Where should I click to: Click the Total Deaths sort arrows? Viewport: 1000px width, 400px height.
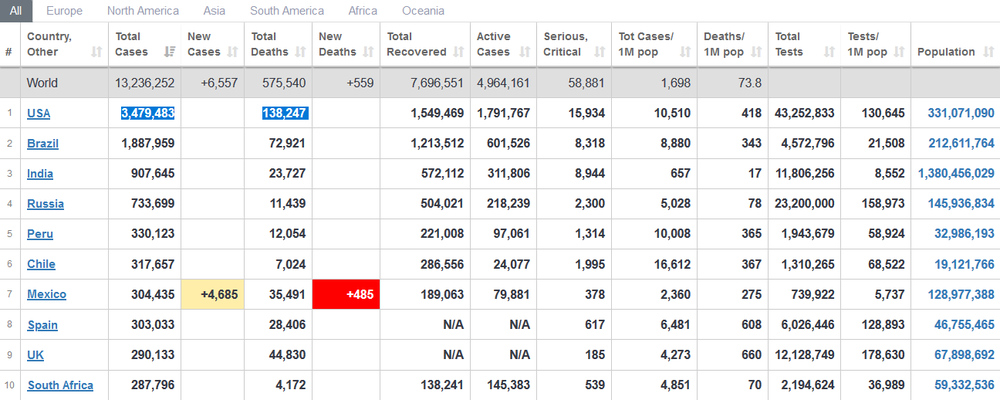click(x=300, y=51)
